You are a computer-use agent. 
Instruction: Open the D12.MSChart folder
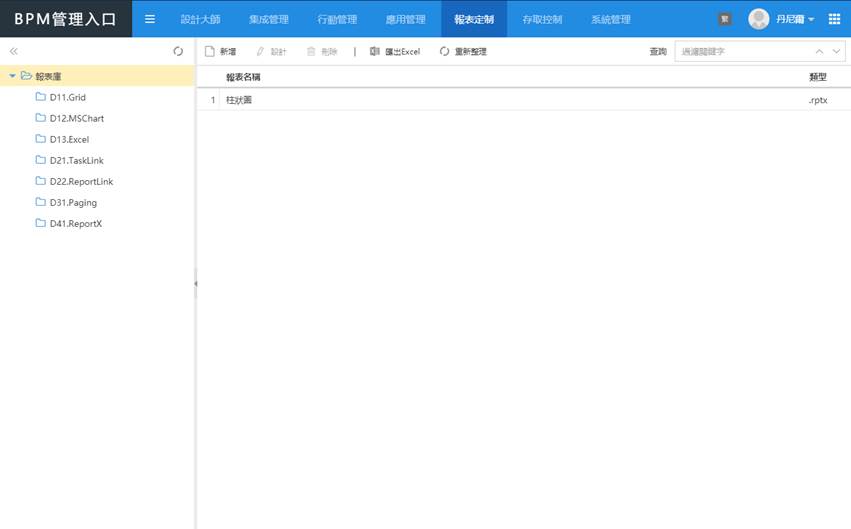coord(77,118)
